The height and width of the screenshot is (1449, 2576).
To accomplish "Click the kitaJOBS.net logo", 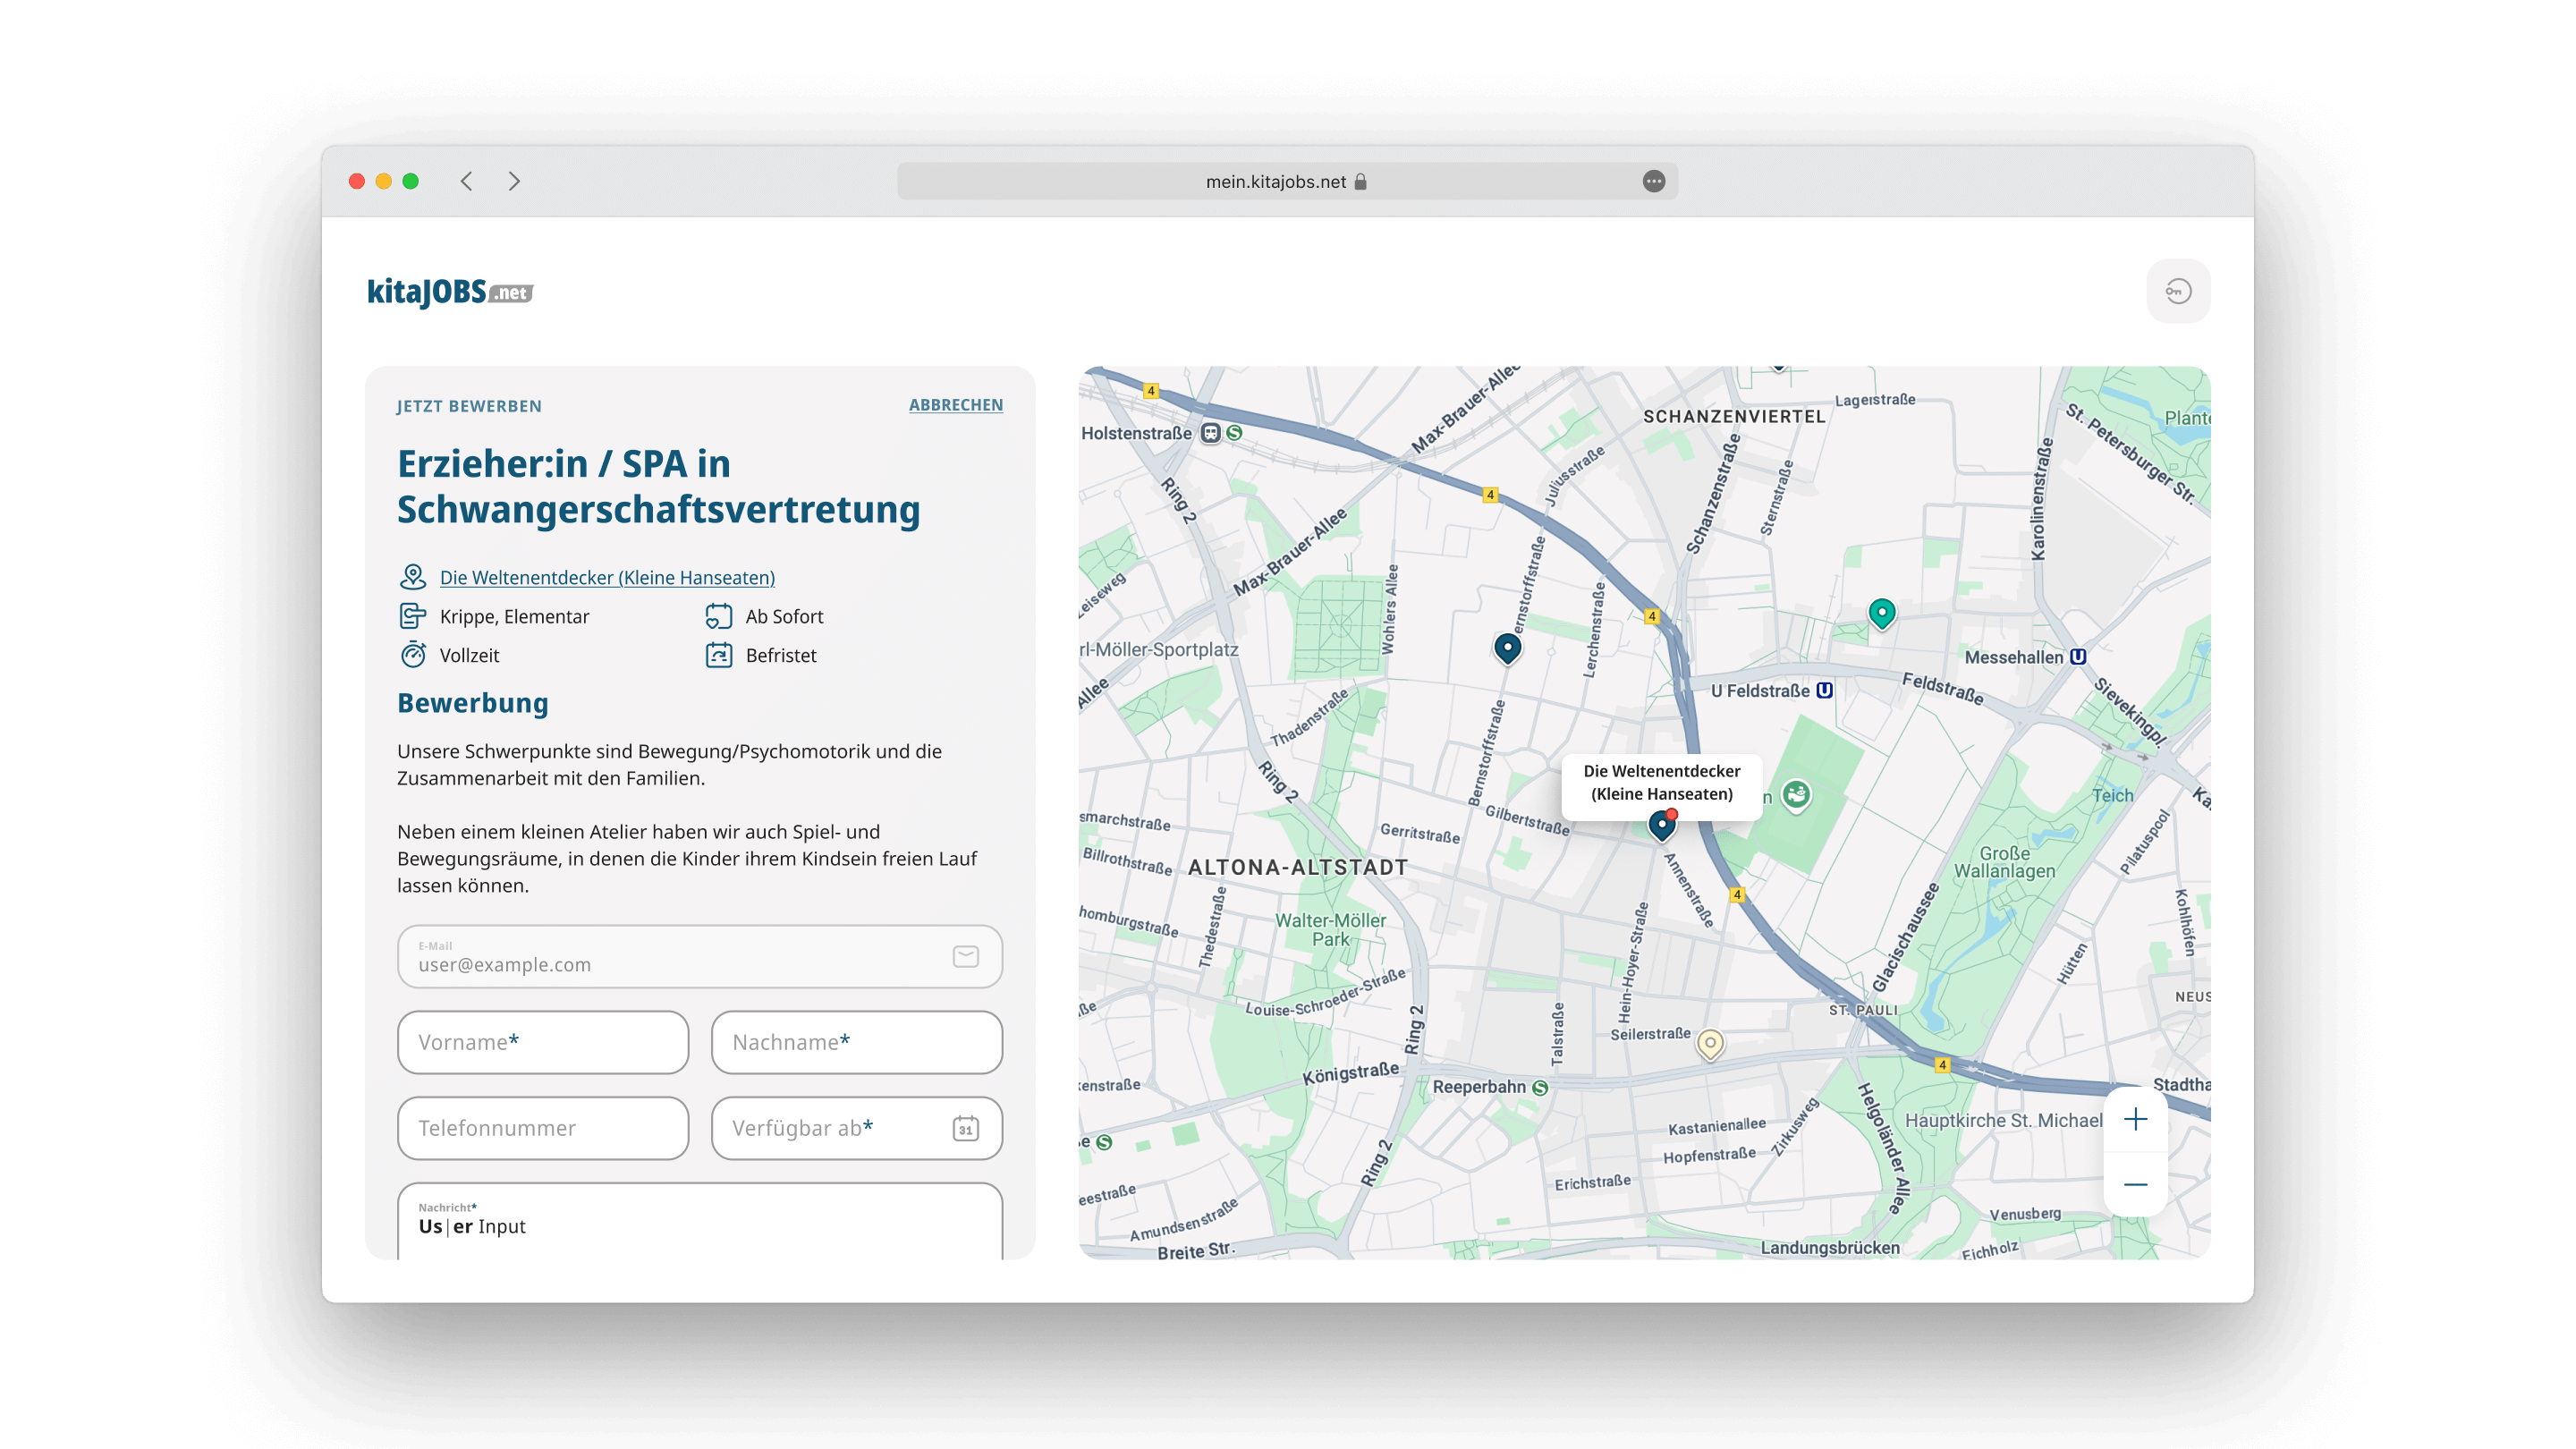I will coord(450,292).
